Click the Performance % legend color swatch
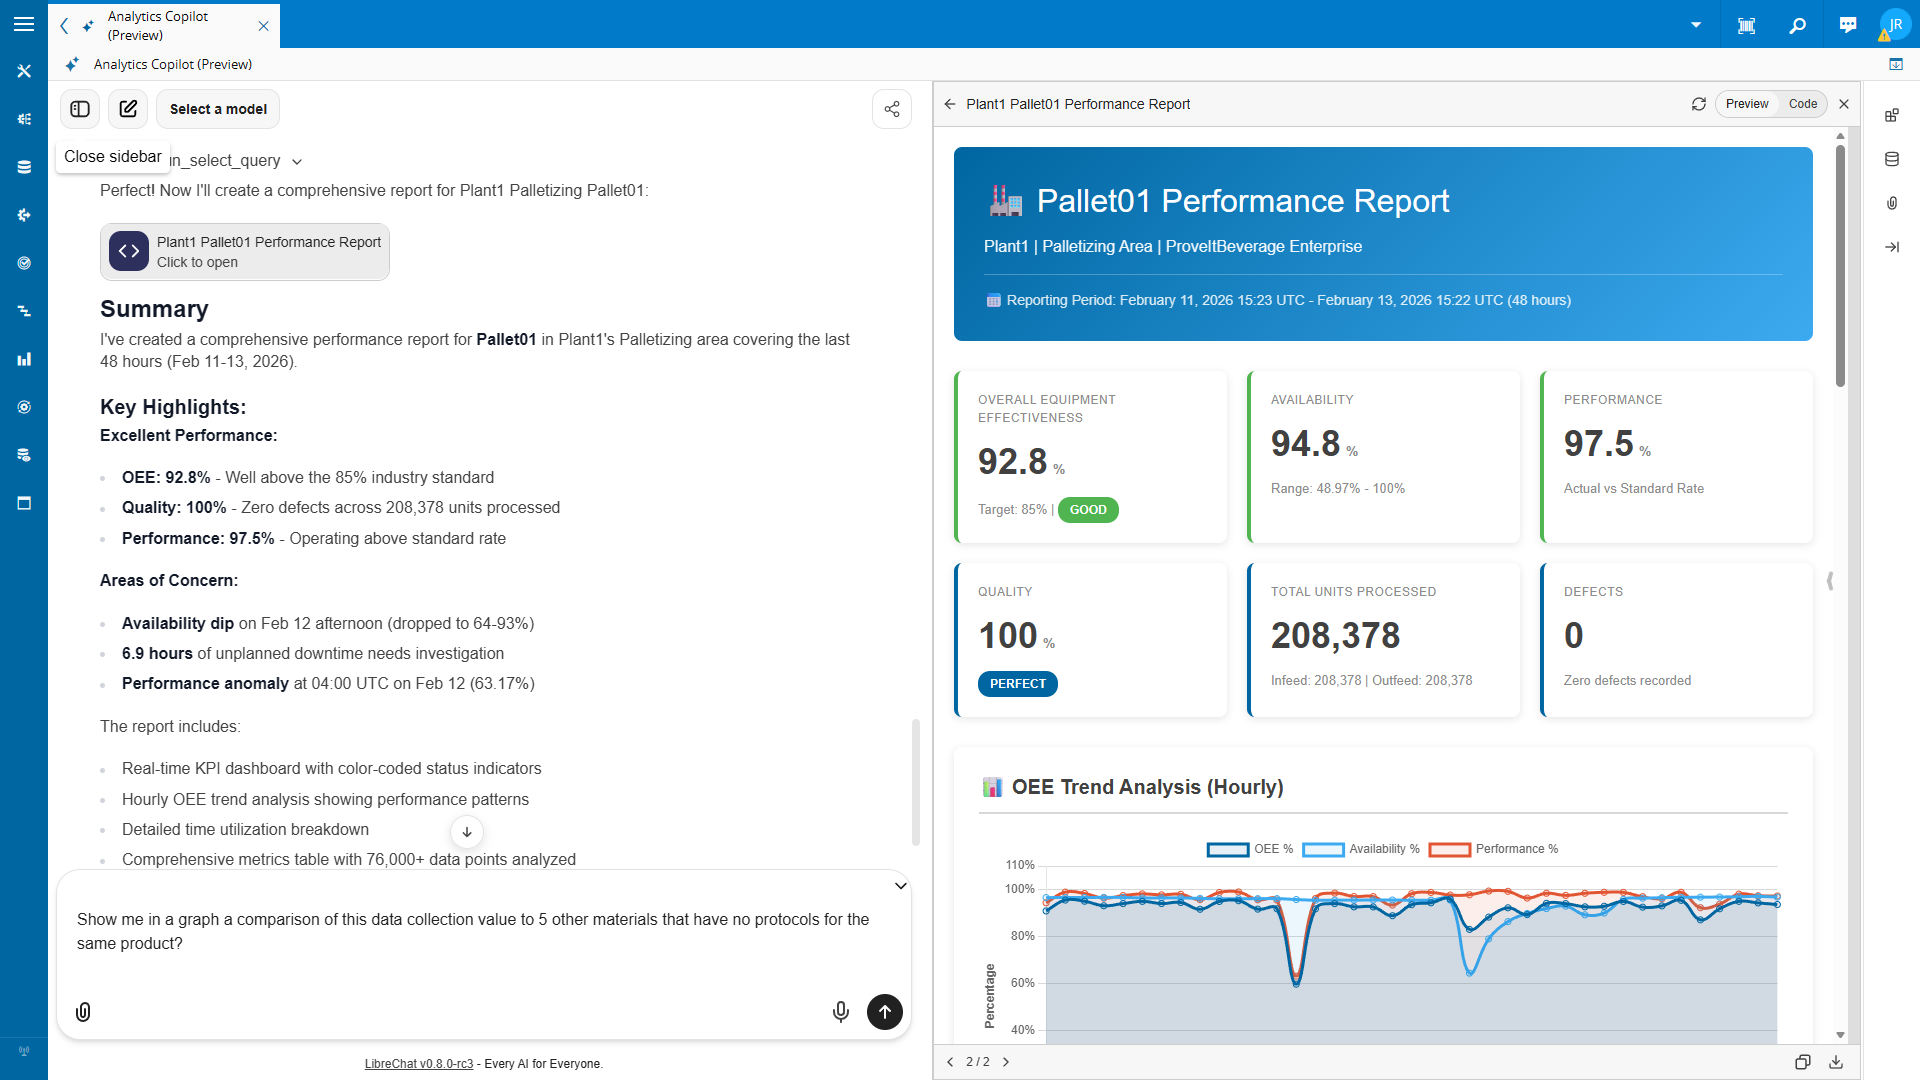The height and width of the screenshot is (1080, 1920). (x=1449, y=849)
